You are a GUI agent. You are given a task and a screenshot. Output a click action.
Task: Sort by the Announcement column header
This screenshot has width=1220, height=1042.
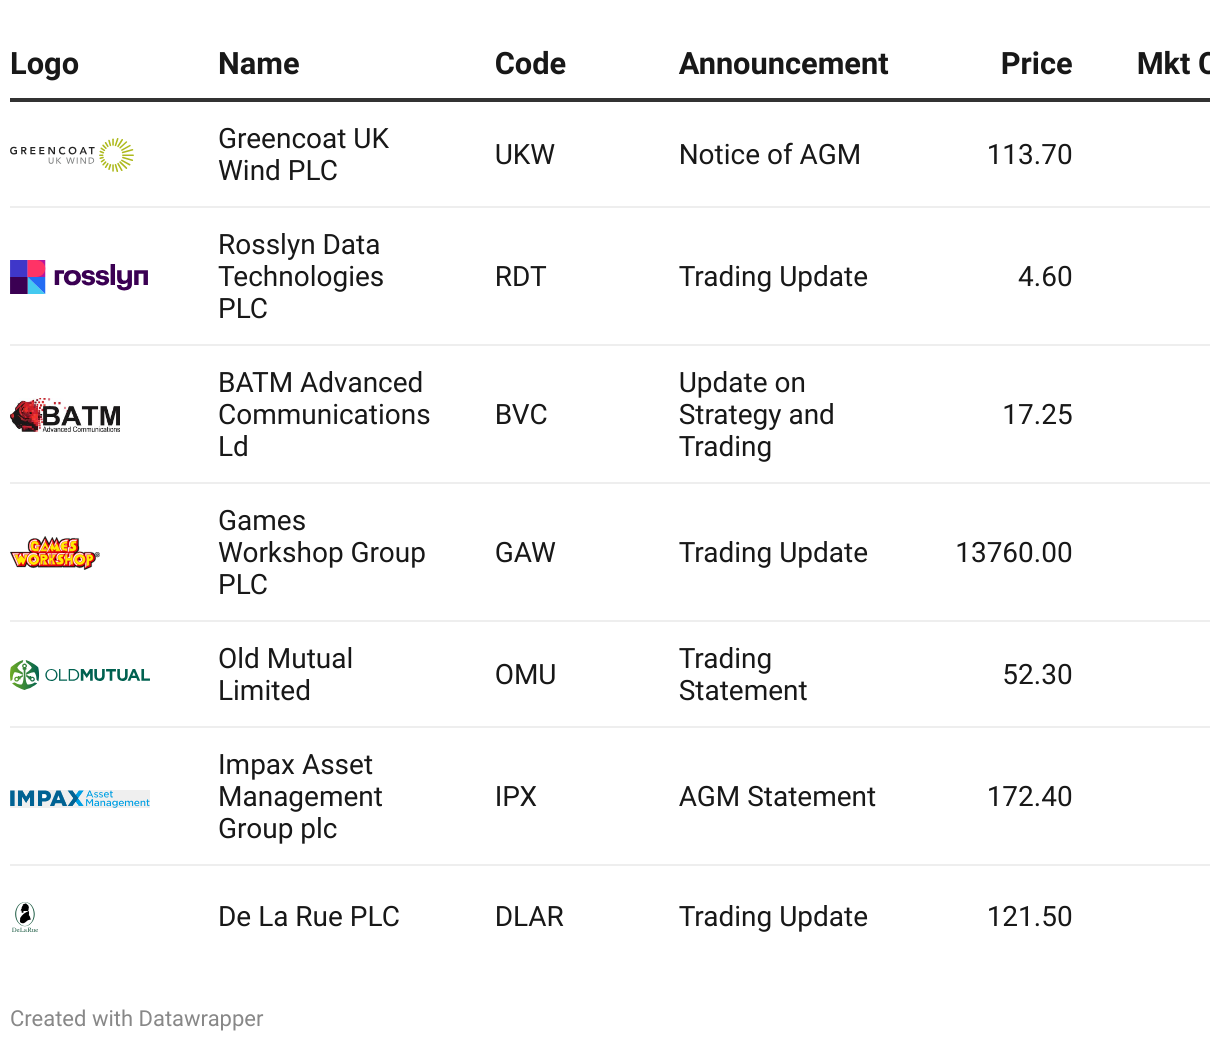[783, 64]
